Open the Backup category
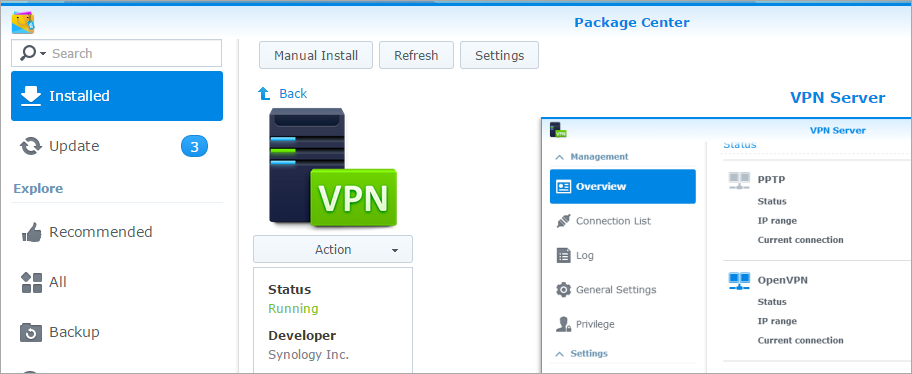912x374 pixels. coord(117,332)
